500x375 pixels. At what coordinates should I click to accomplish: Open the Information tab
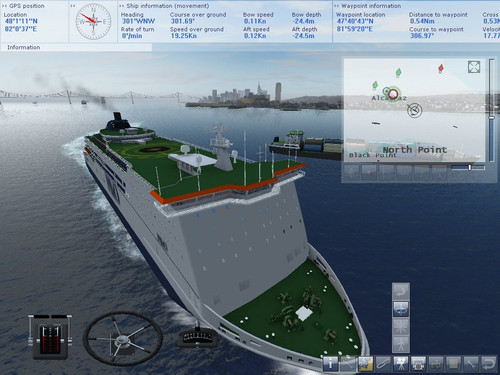coord(24,47)
